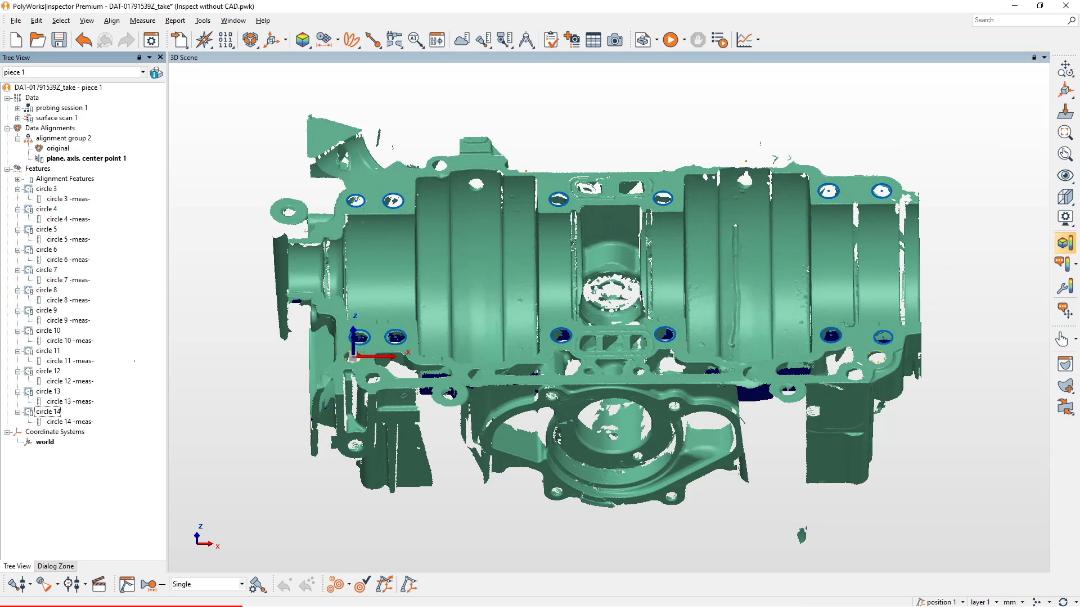Pin the Tree View pane
Viewport: 1080px width, 607px height.
pos(139,57)
